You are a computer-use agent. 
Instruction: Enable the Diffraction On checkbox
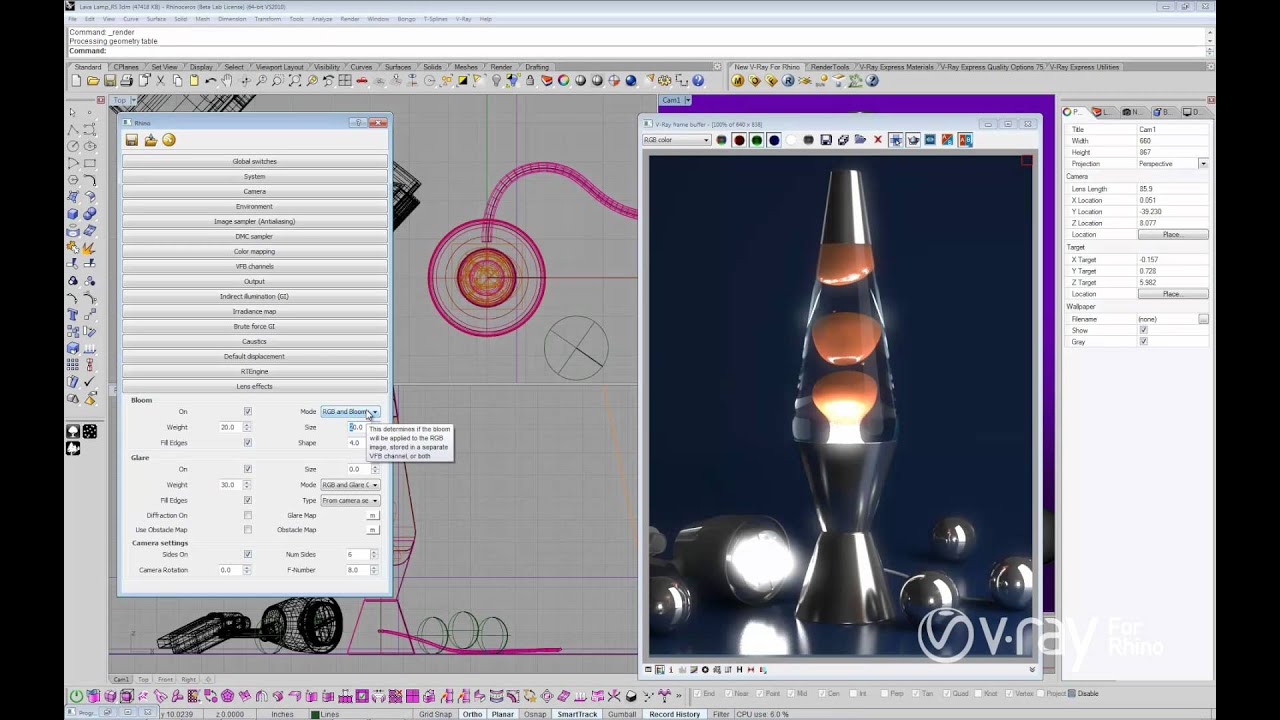[248, 516]
